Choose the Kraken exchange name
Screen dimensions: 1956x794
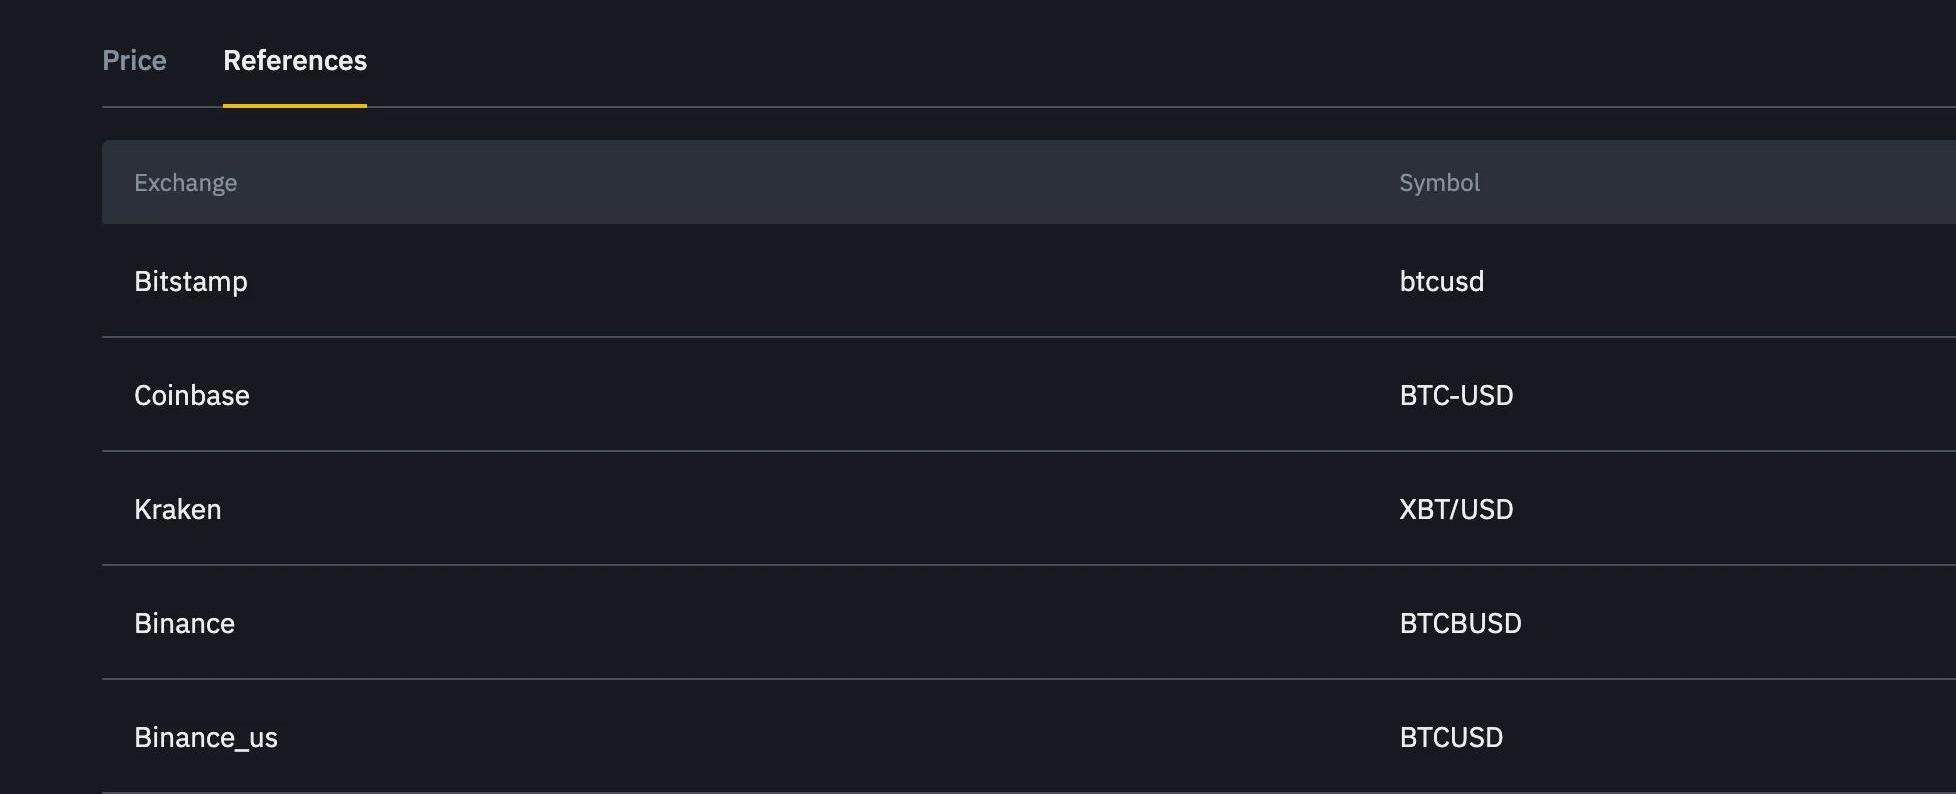[x=177, y=510]
